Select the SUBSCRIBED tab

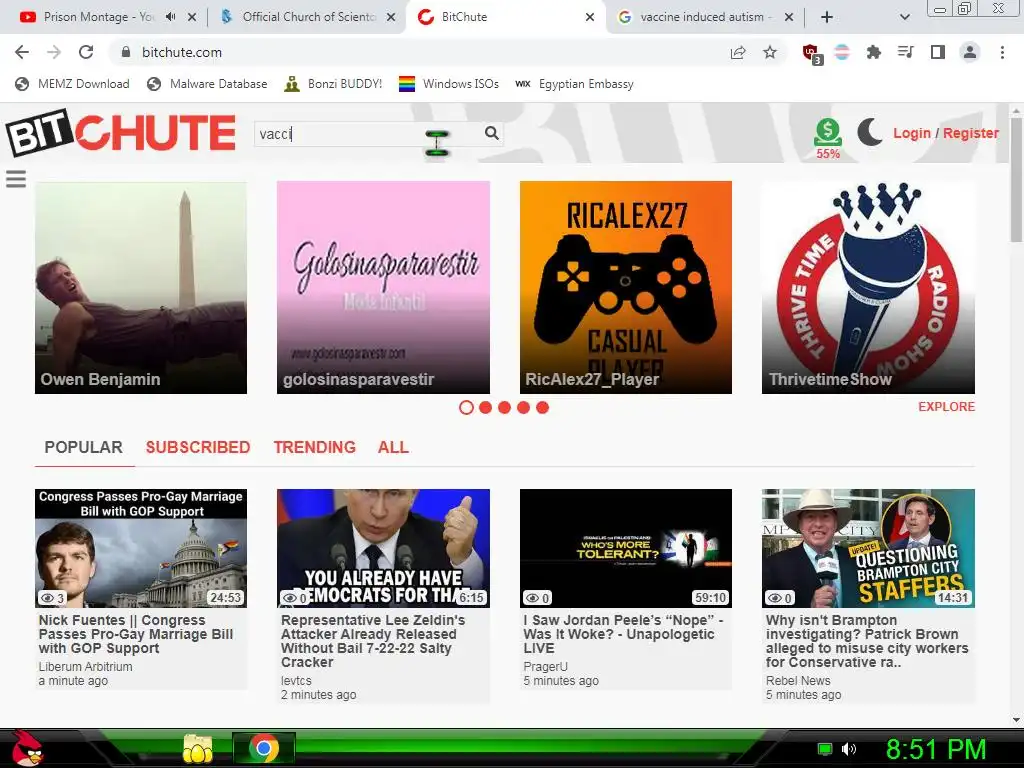[x=198, y=447]
